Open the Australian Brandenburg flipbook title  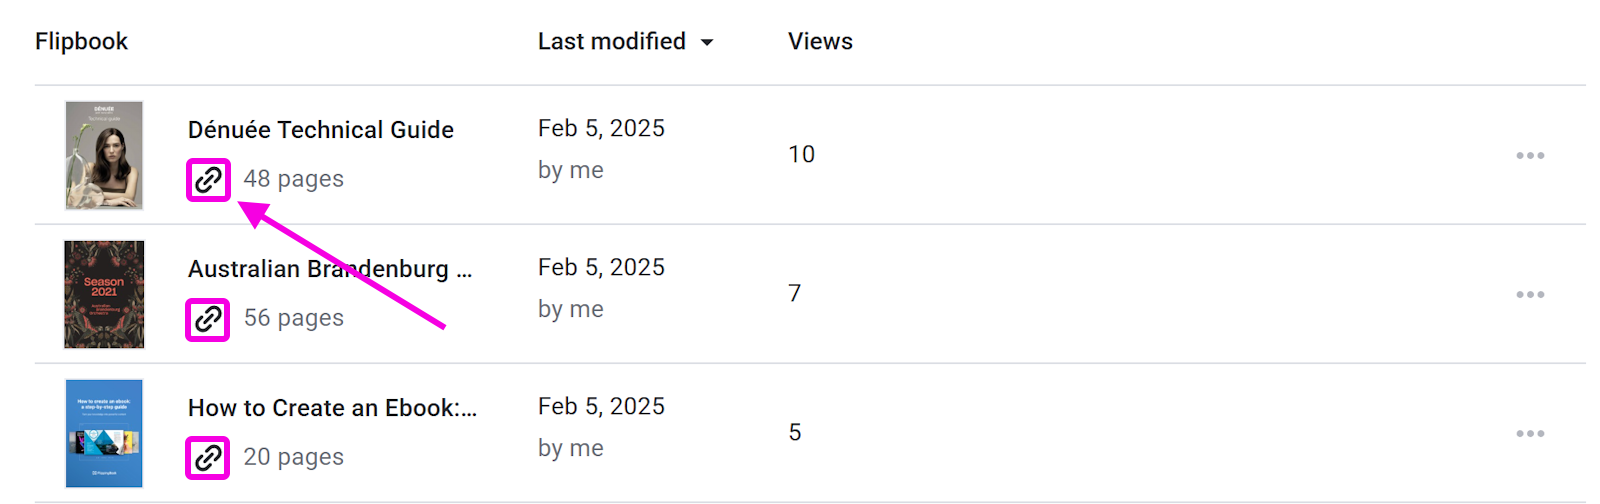tap(330, 269)
